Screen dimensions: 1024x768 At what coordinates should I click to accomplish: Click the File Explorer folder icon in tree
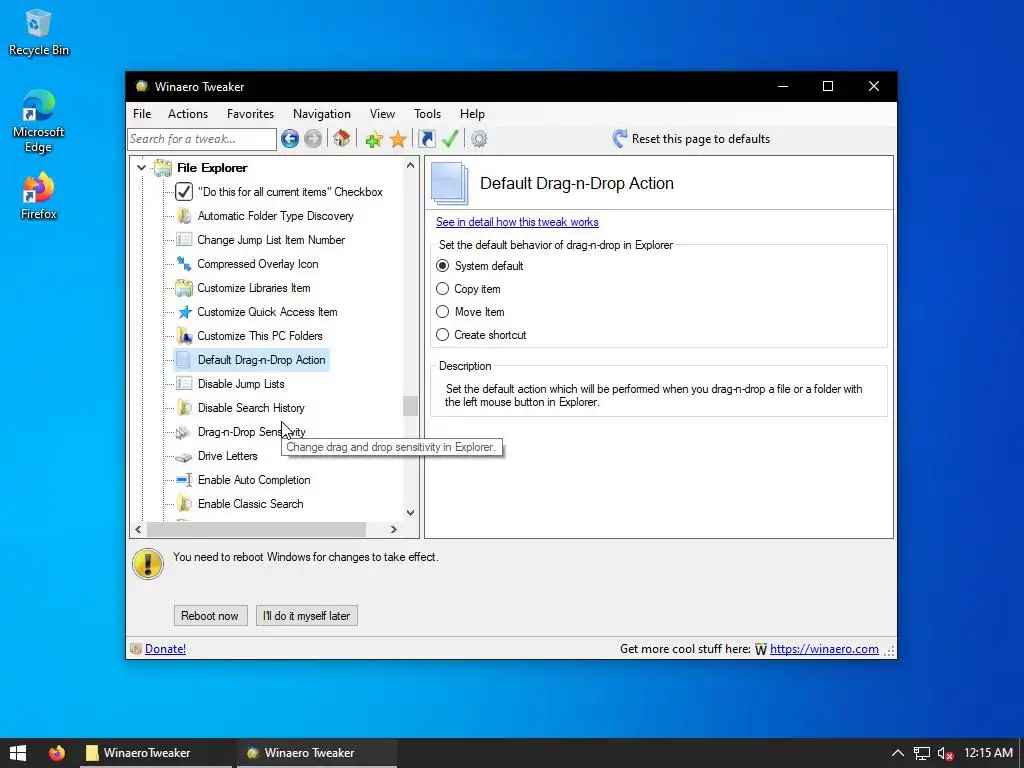[163, 168]
